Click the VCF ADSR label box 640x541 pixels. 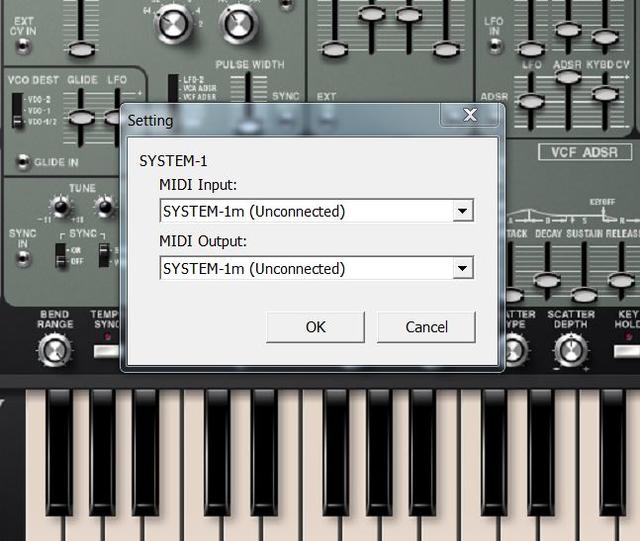pos(585,152)
